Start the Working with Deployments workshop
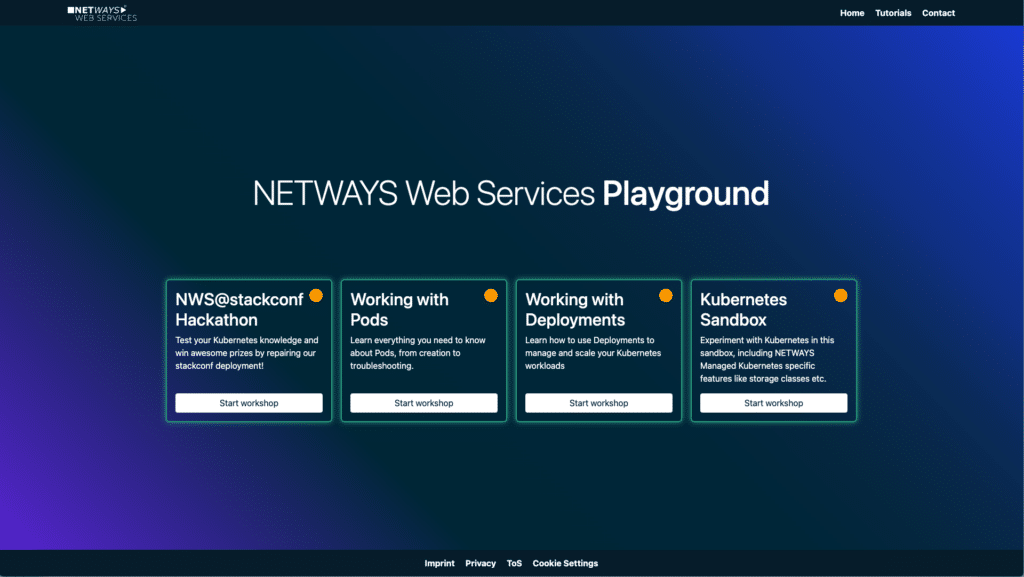The width and height of the screenshot is (1024, 577). pos(599,403)
